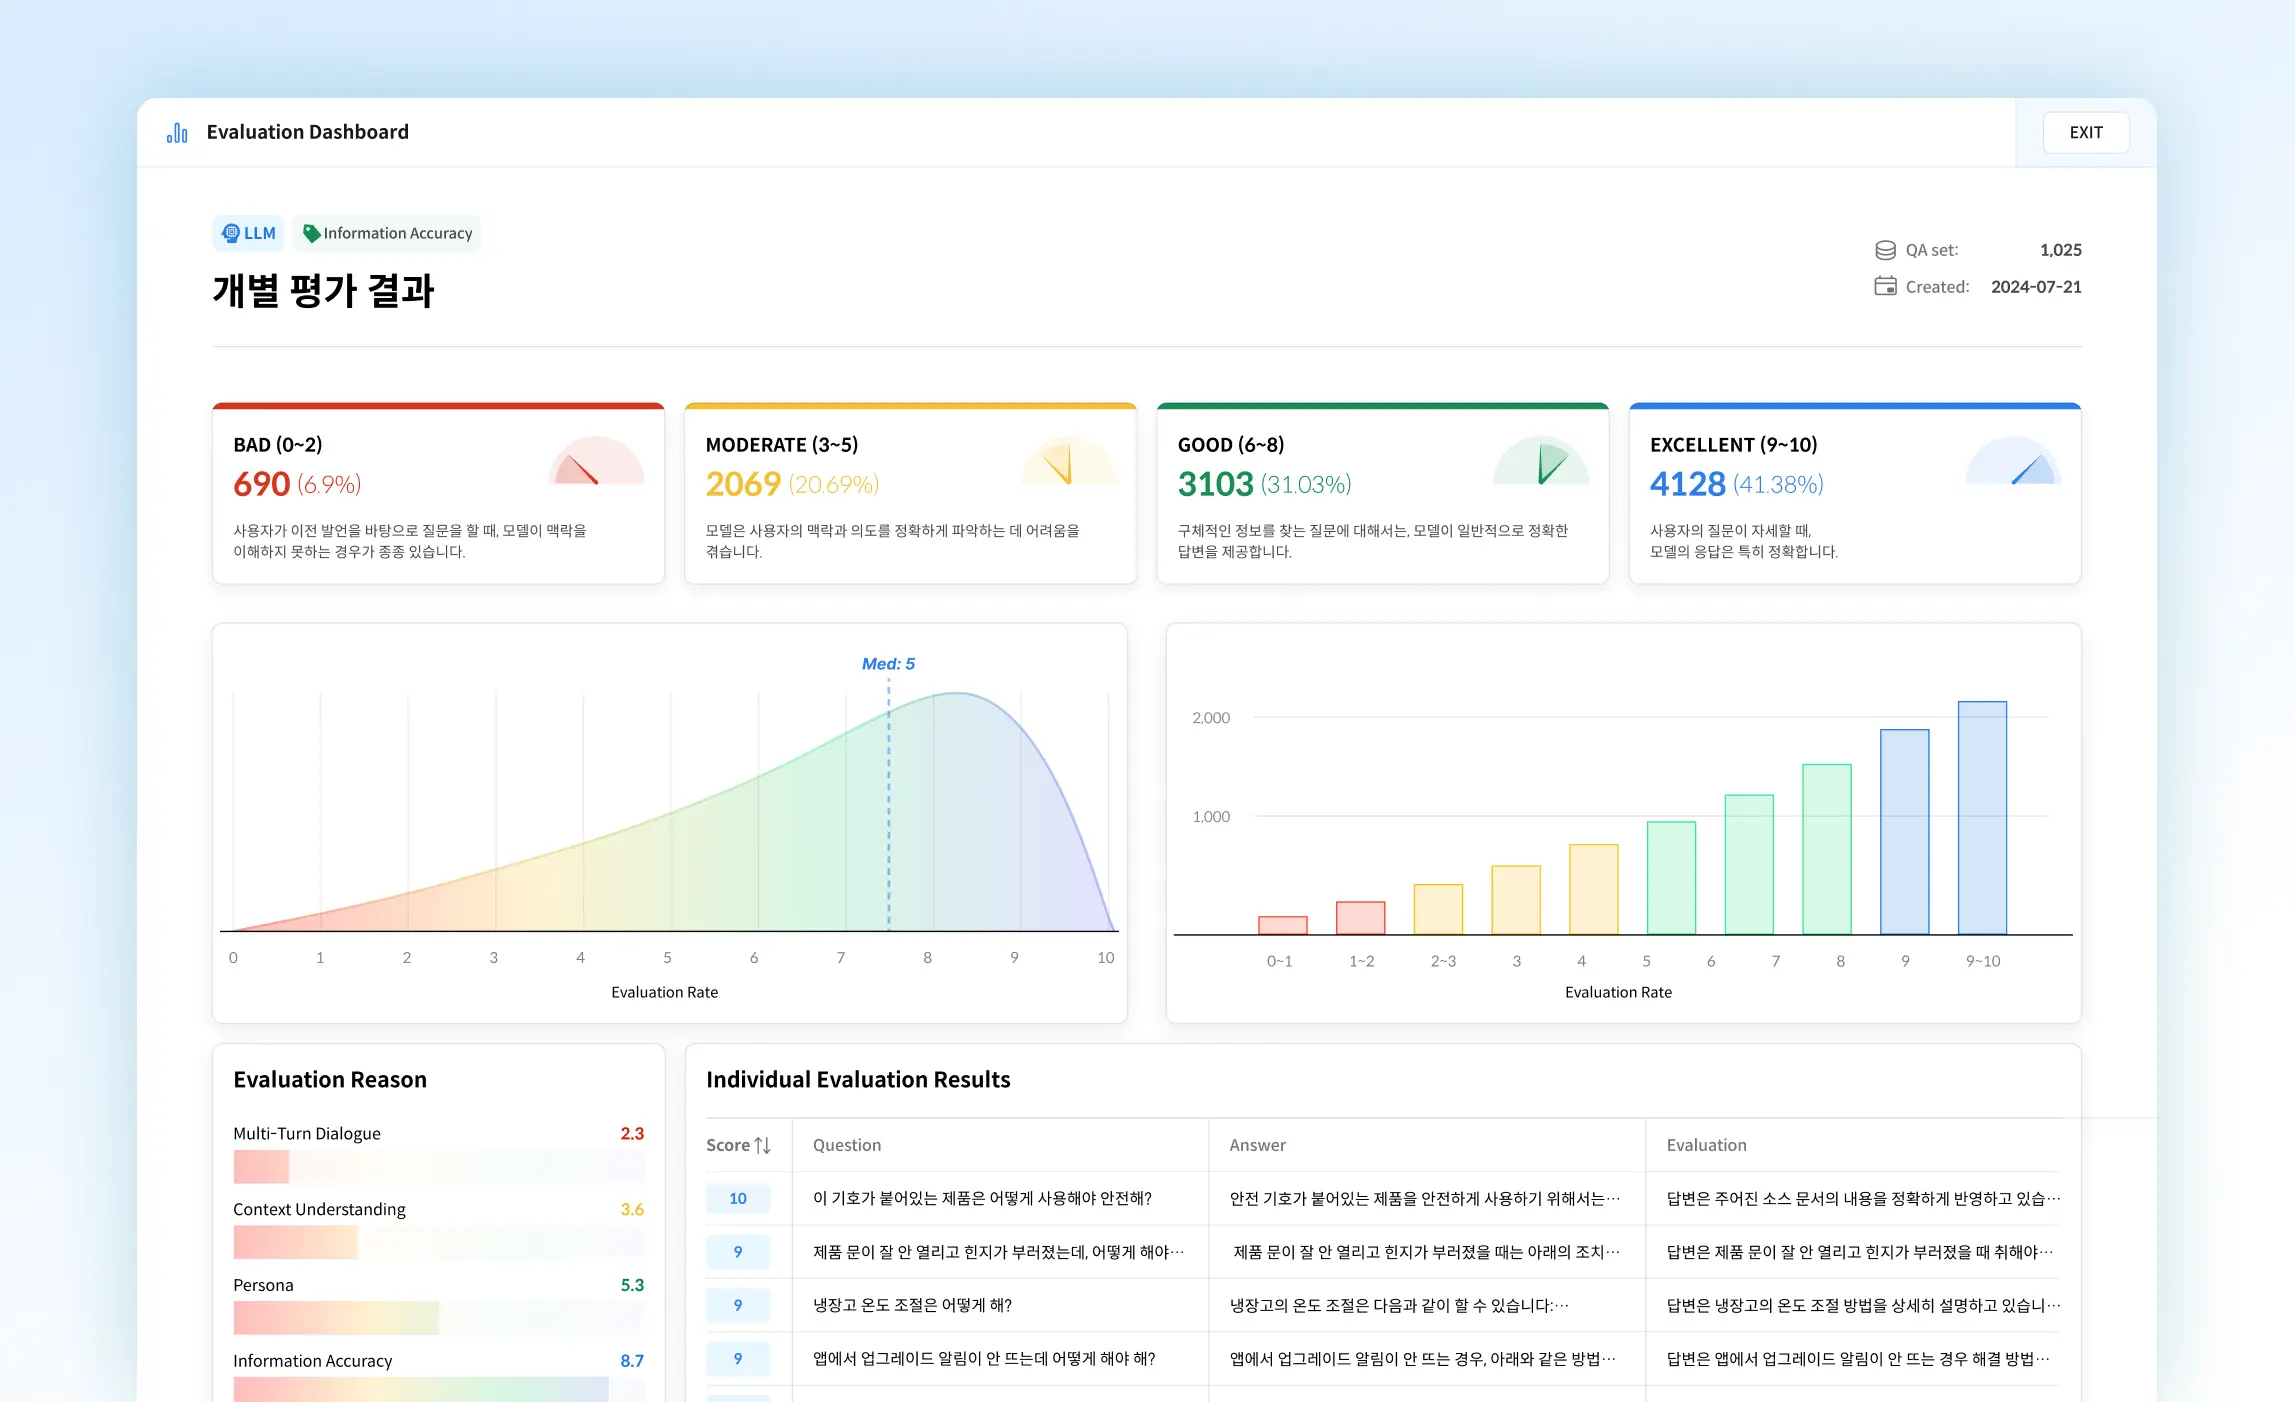Click the Created calendar icon
Screen dimensions: 2295x1402
[1885, 286]
